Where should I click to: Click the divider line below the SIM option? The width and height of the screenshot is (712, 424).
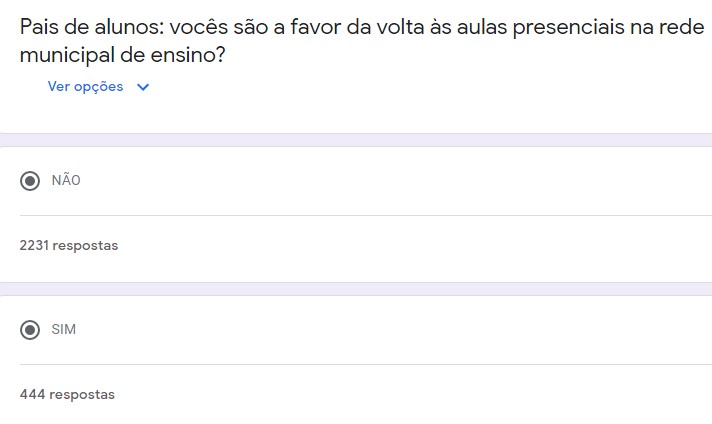point(365,364)
